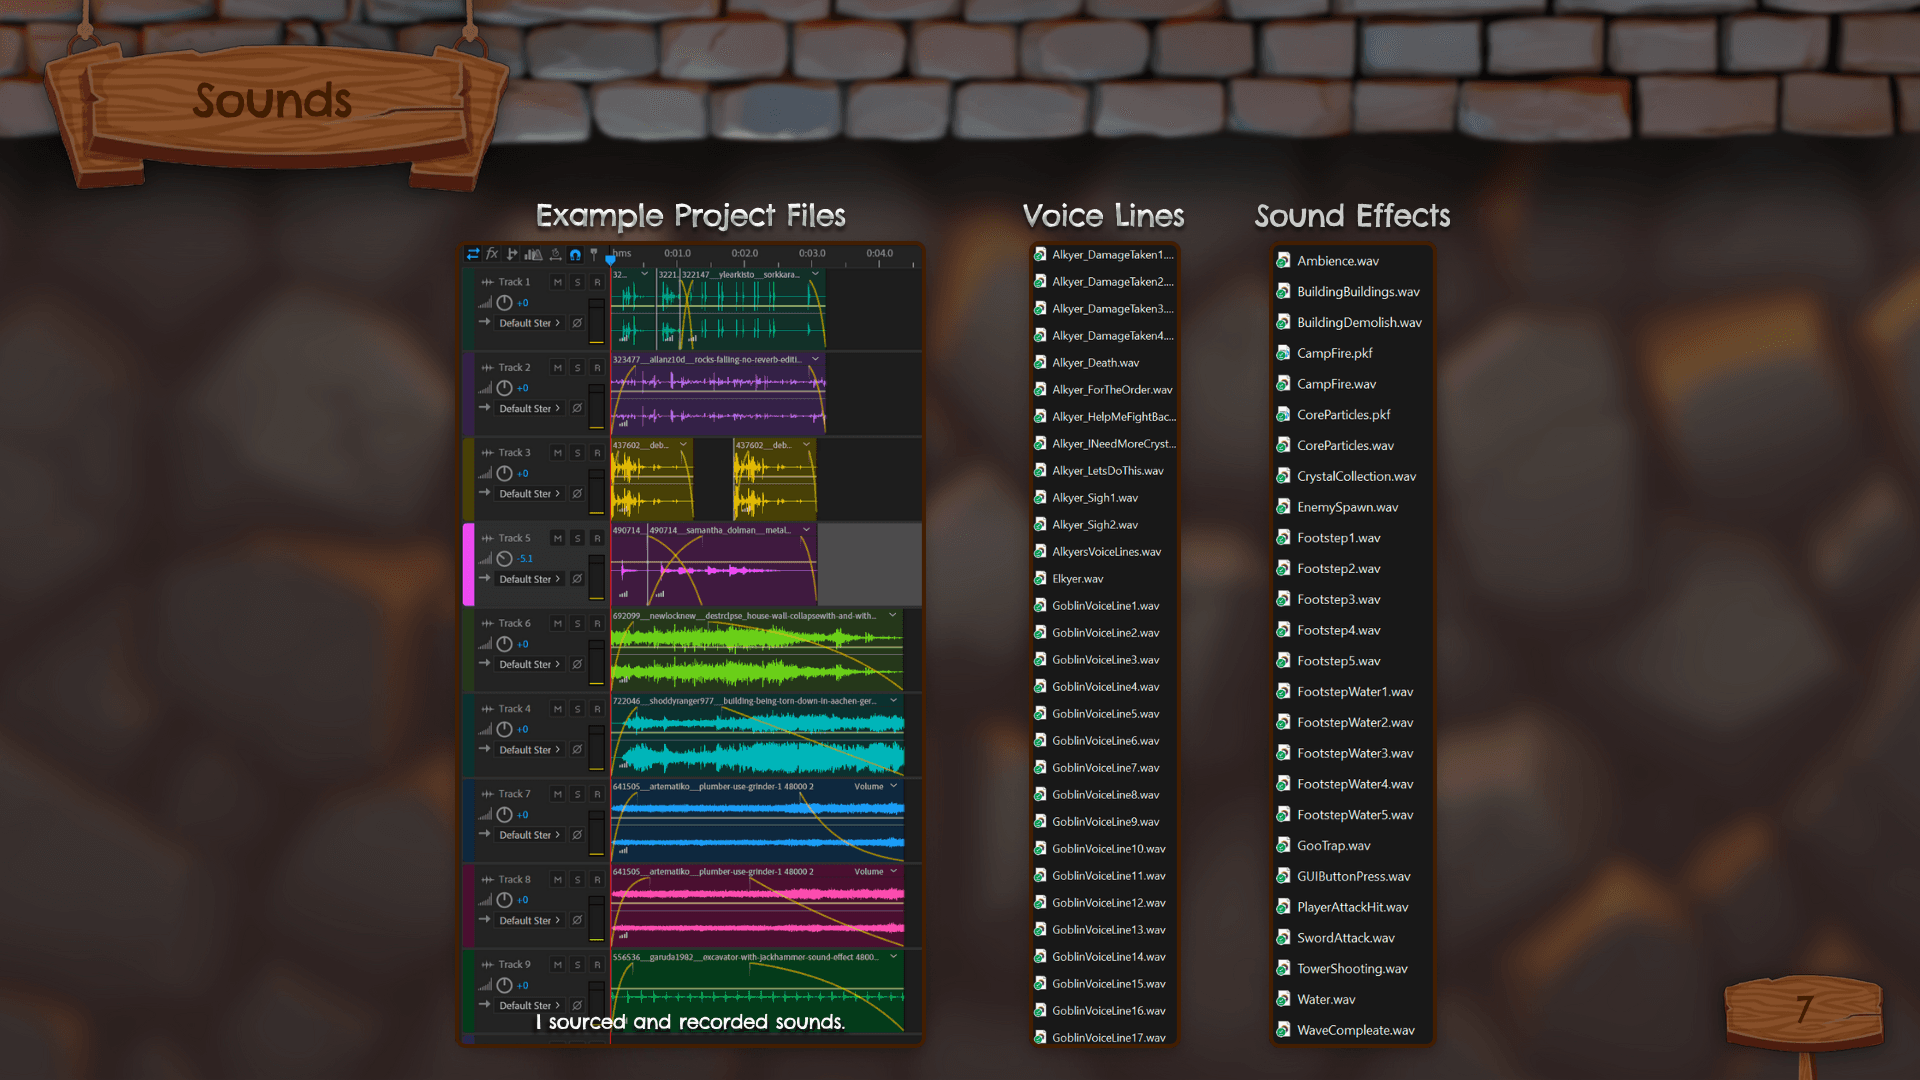Solo Track 2 with S button
Viewport: 1920px width, 1080px height.
577,368
